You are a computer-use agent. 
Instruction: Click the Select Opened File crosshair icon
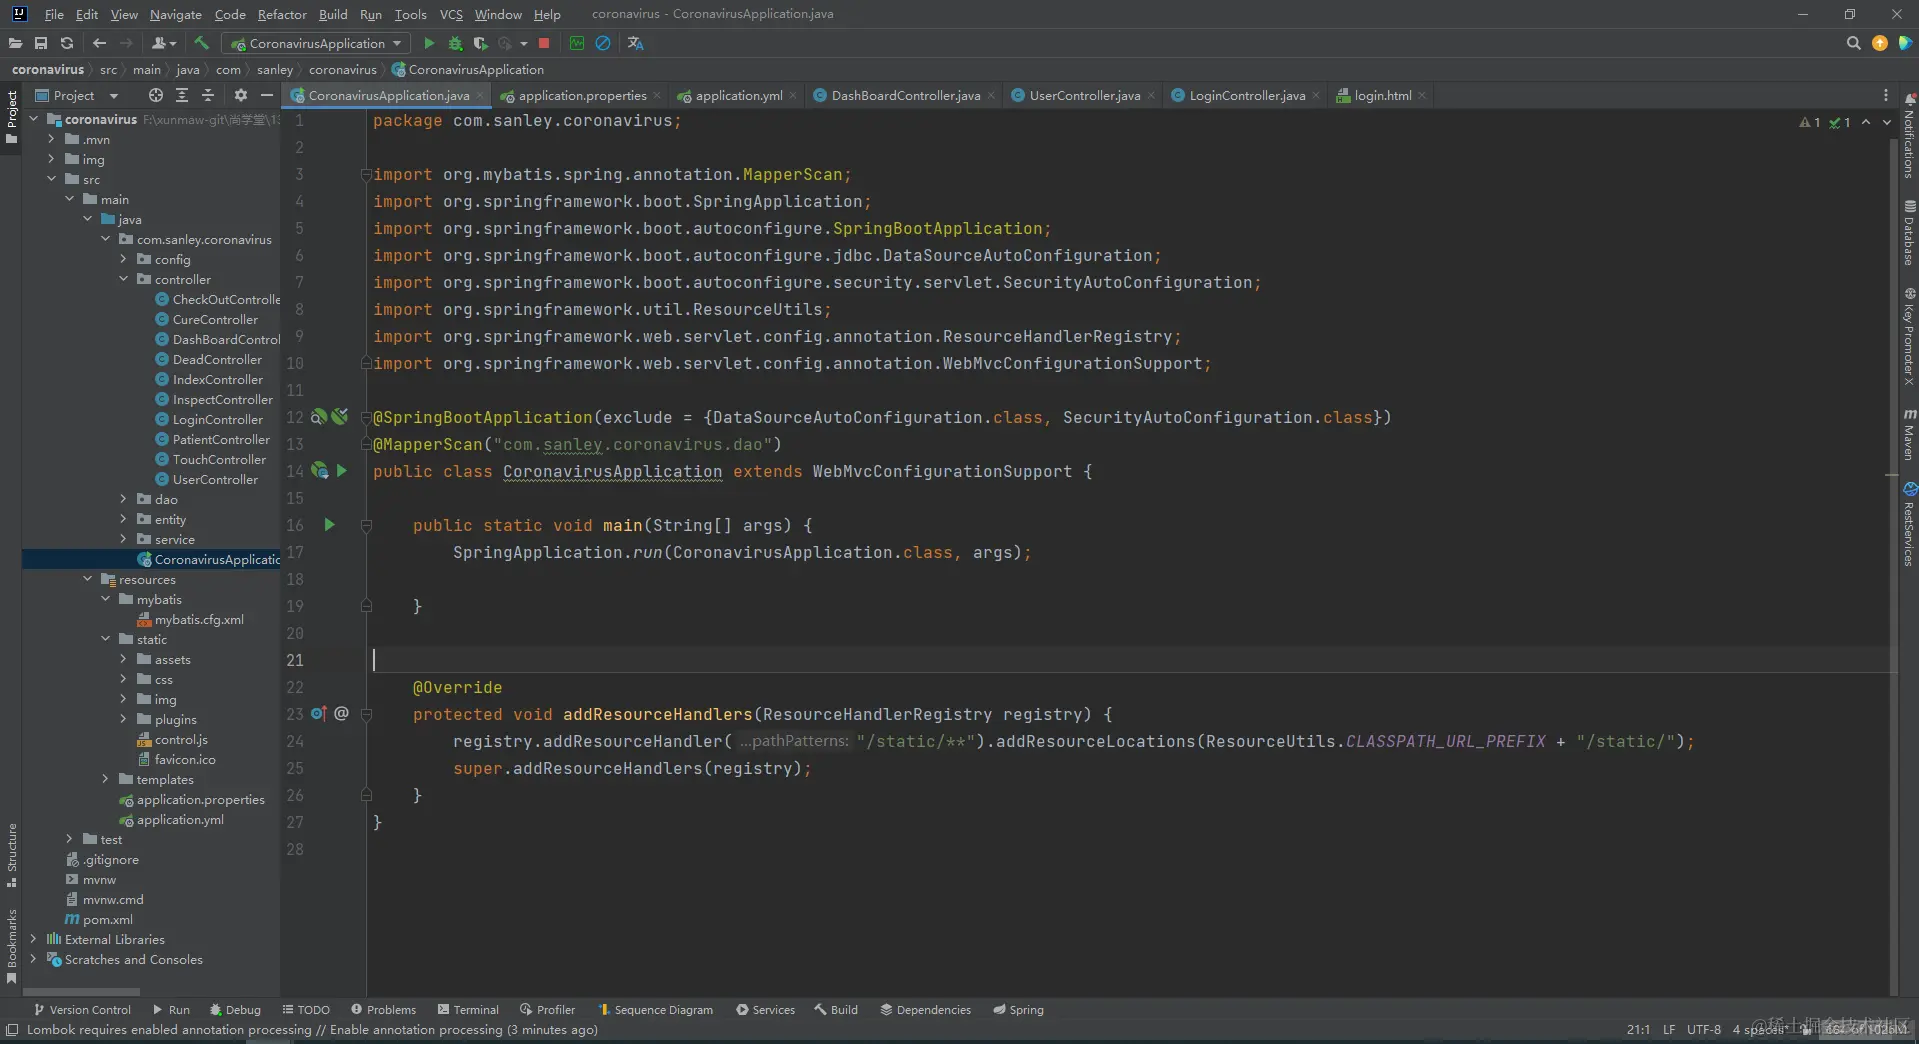[x=155, y=95]
